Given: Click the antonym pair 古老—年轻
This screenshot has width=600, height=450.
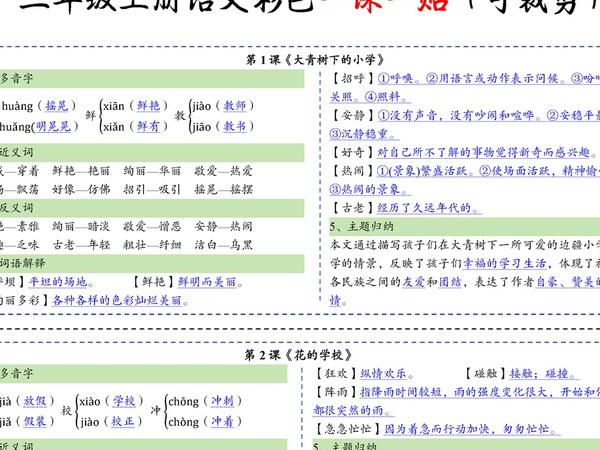Looking at the screenshot, I should [81, 245].
